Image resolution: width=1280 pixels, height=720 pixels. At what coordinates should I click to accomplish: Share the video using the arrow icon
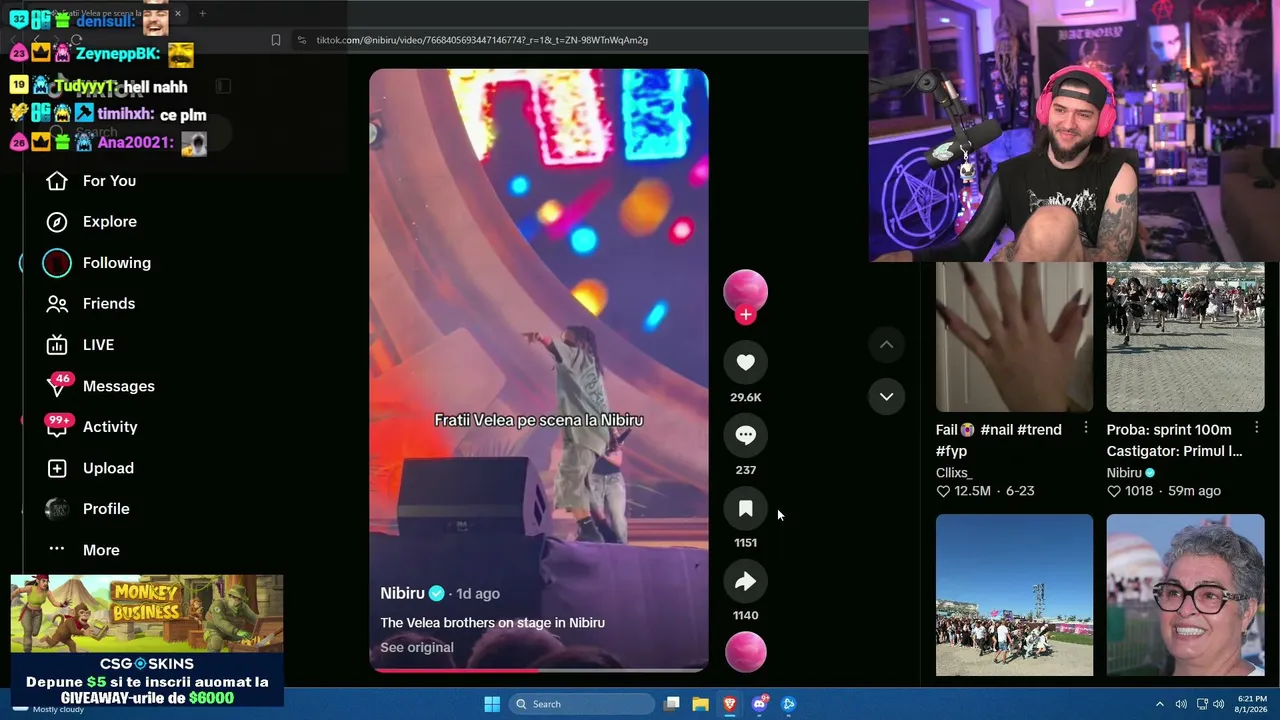745,581
